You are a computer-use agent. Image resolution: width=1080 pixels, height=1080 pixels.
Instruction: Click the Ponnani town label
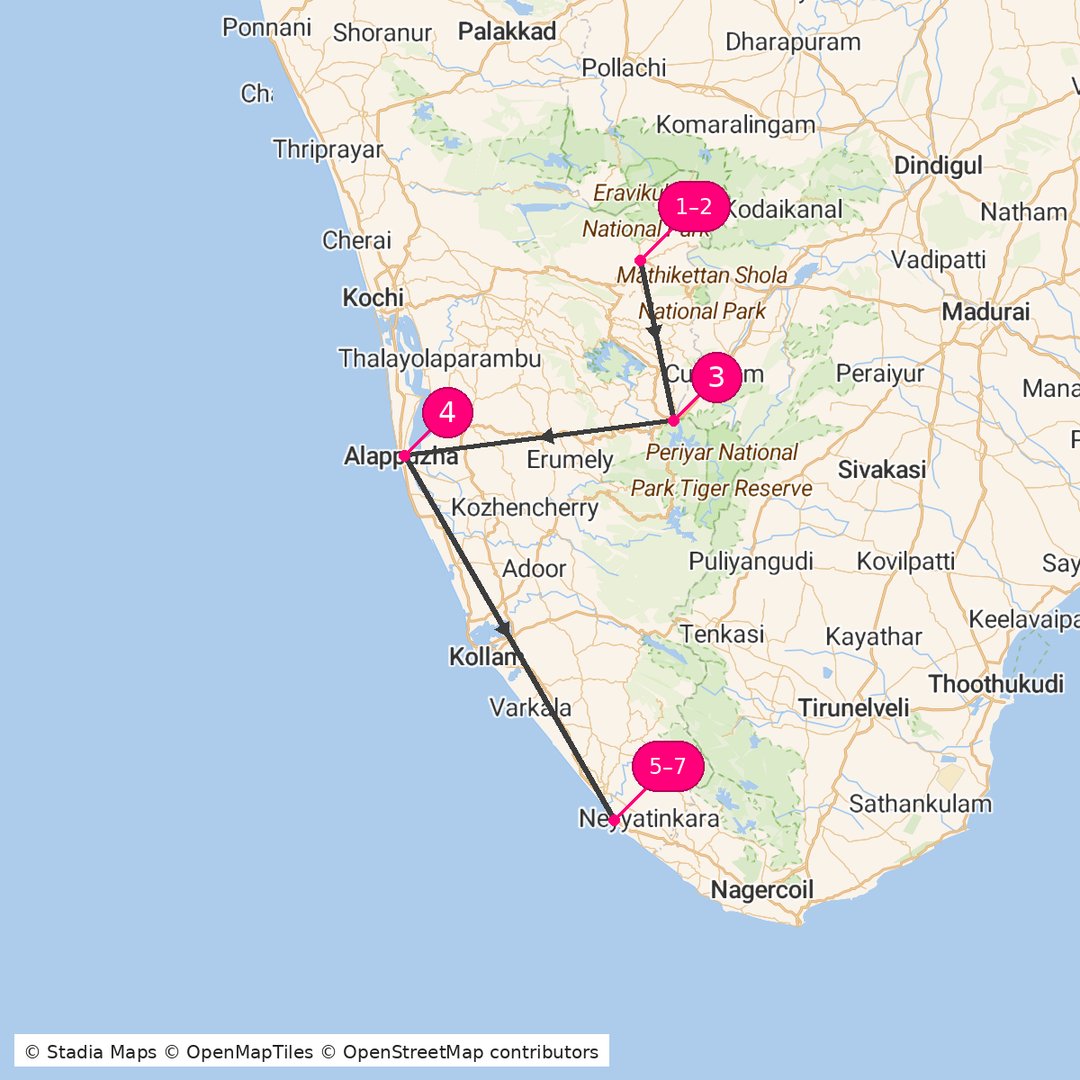(x=266, y=28)
